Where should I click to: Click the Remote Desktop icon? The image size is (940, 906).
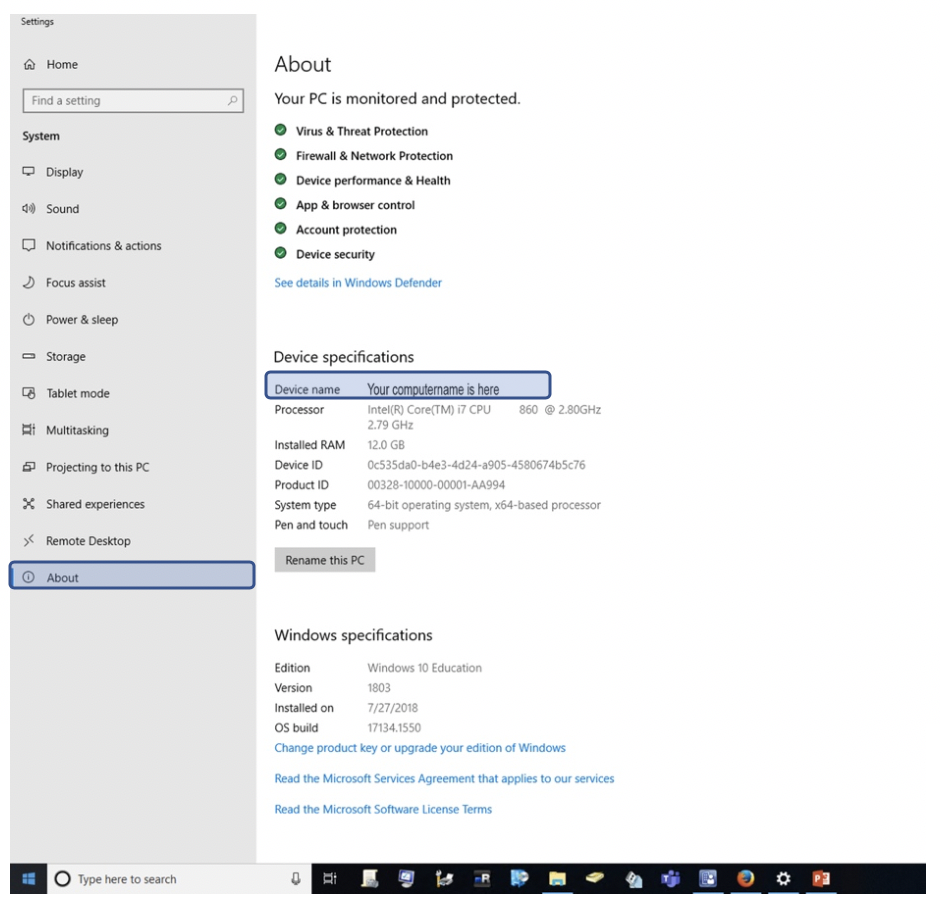(x=29, y=541)
